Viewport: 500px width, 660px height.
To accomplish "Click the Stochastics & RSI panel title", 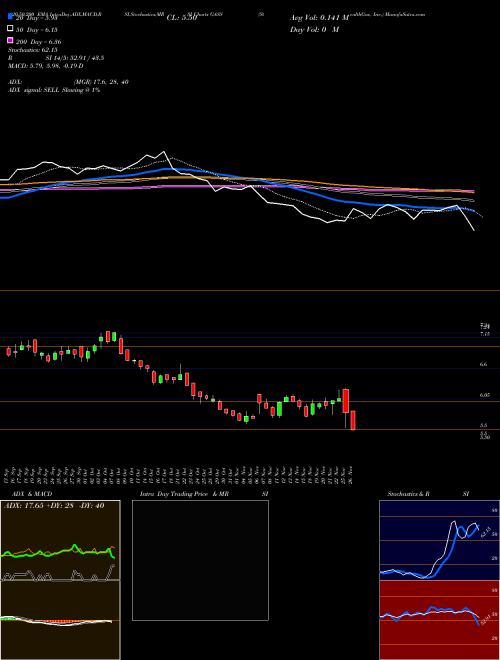I will (428, 494).
